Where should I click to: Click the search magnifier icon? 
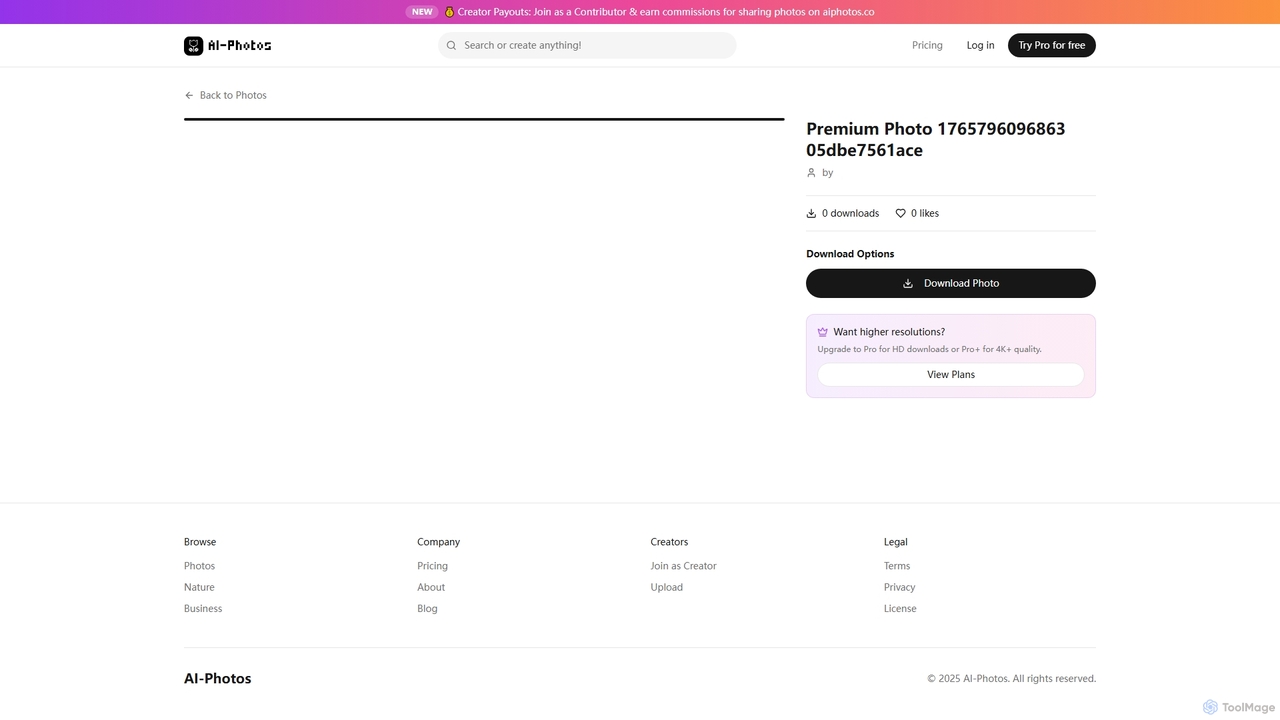[x=451, y=45]
